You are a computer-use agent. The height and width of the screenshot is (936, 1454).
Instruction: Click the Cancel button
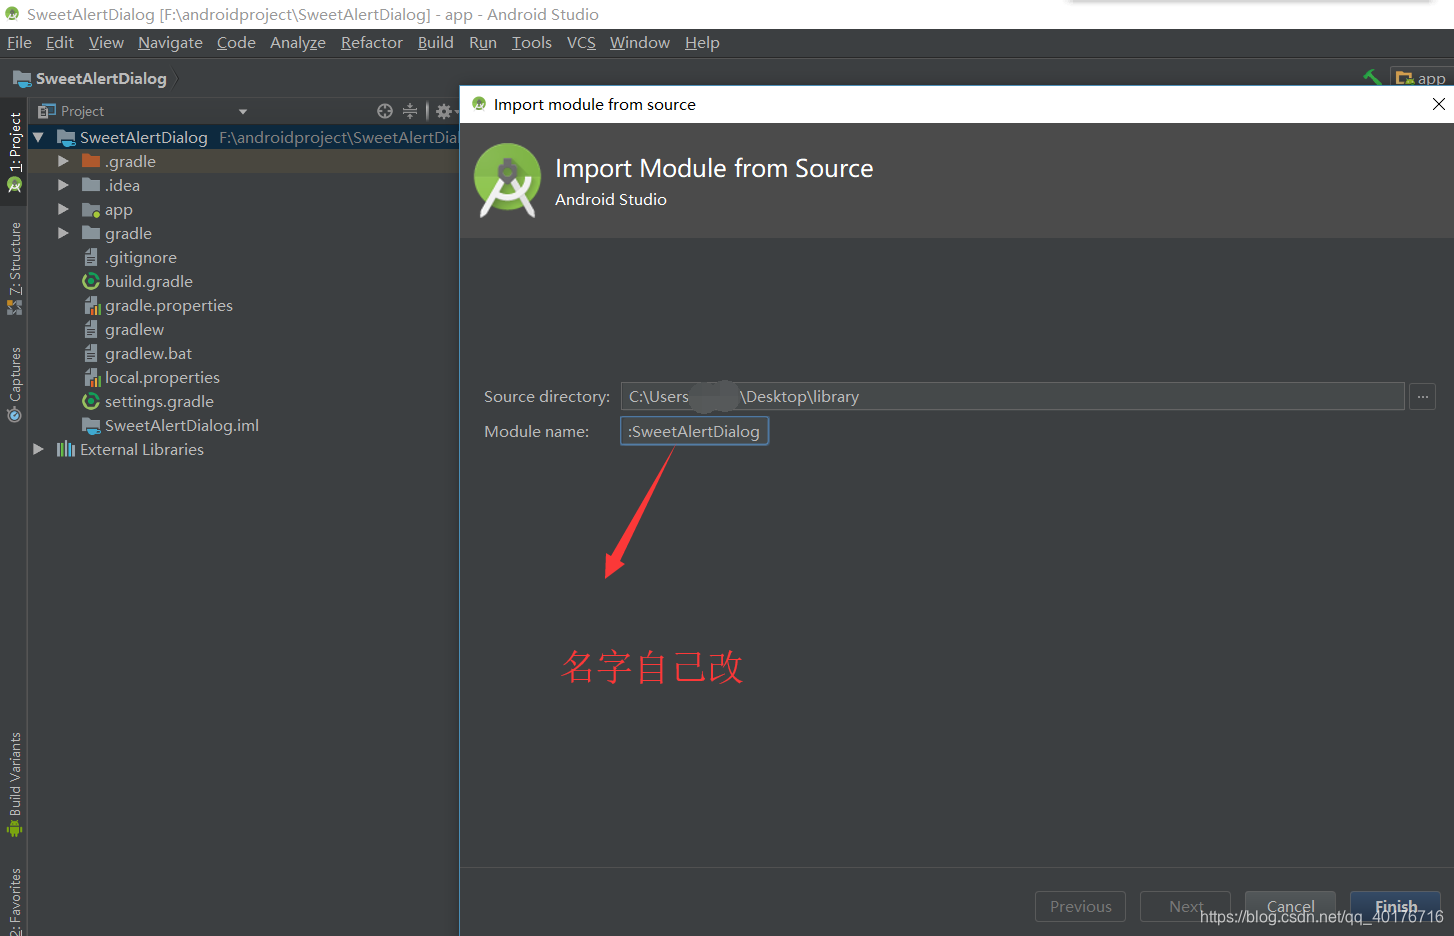click(x=1290, y=906)
